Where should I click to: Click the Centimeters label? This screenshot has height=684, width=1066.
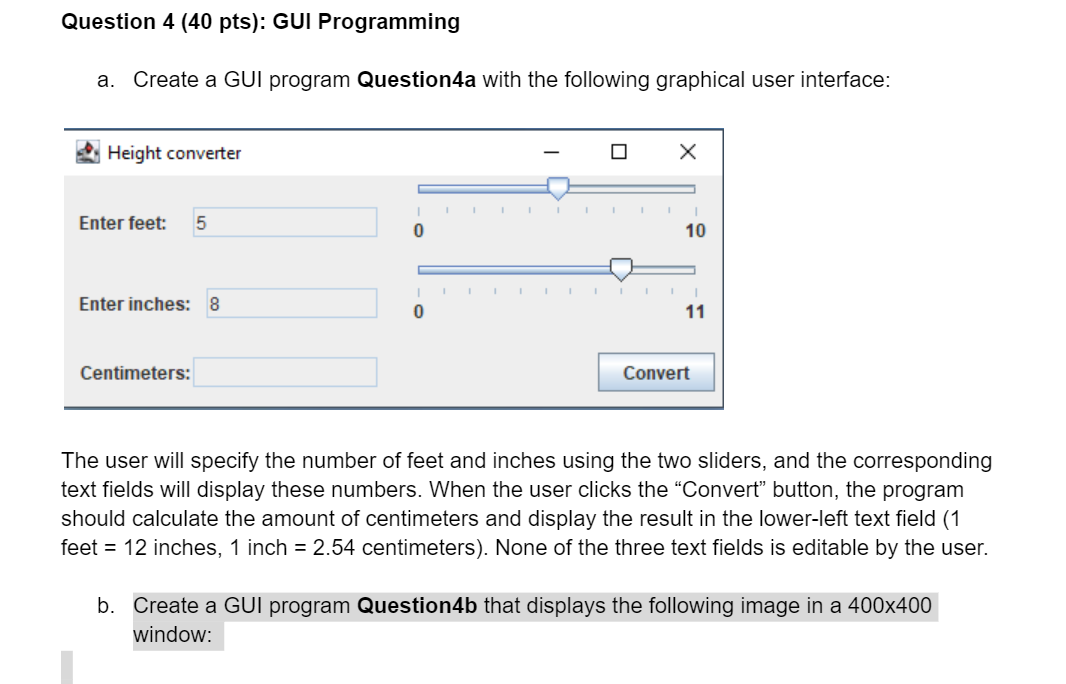click(x=135, y=373)
